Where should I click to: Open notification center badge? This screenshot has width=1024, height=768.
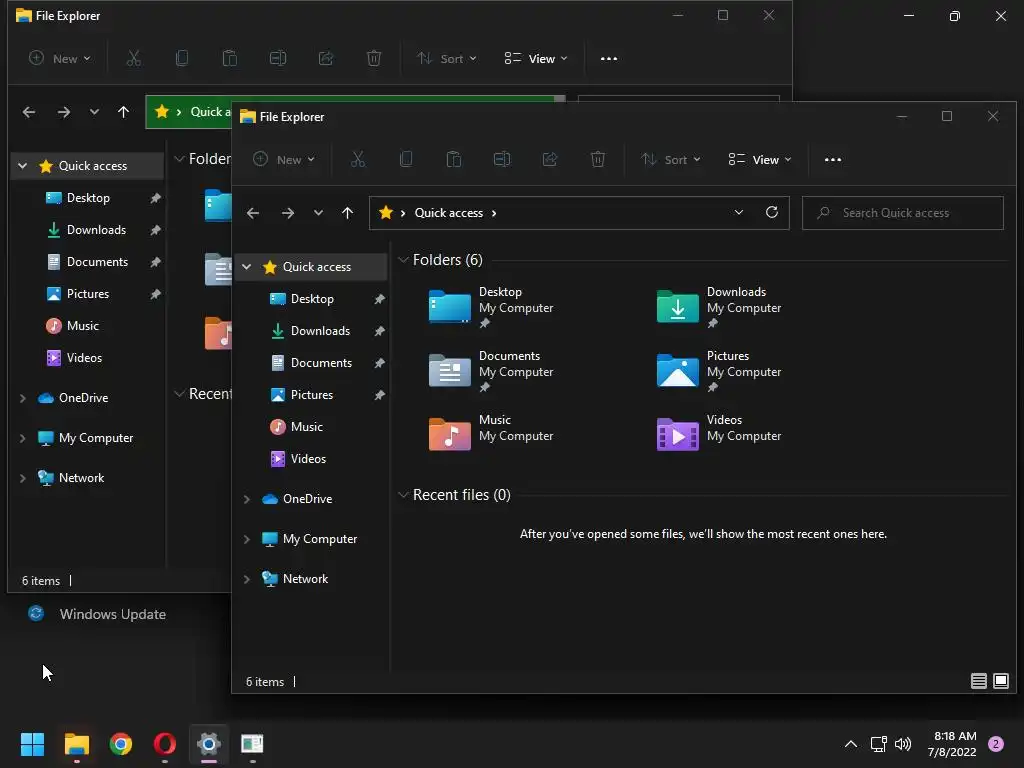996,744
